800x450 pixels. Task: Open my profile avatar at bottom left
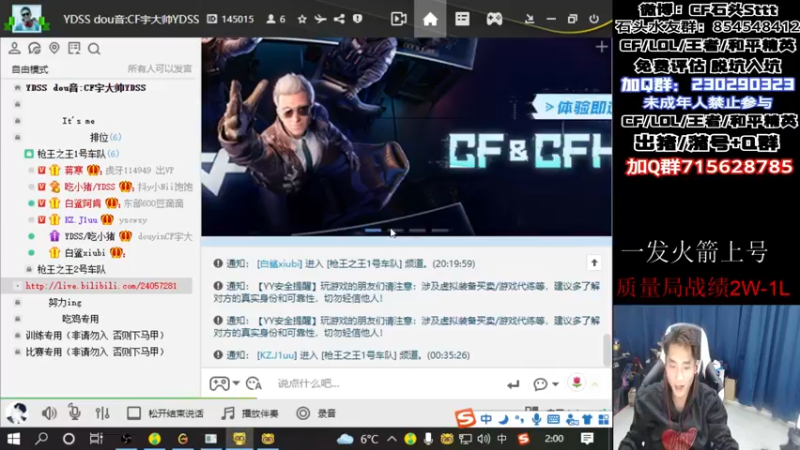click(16, 413)
